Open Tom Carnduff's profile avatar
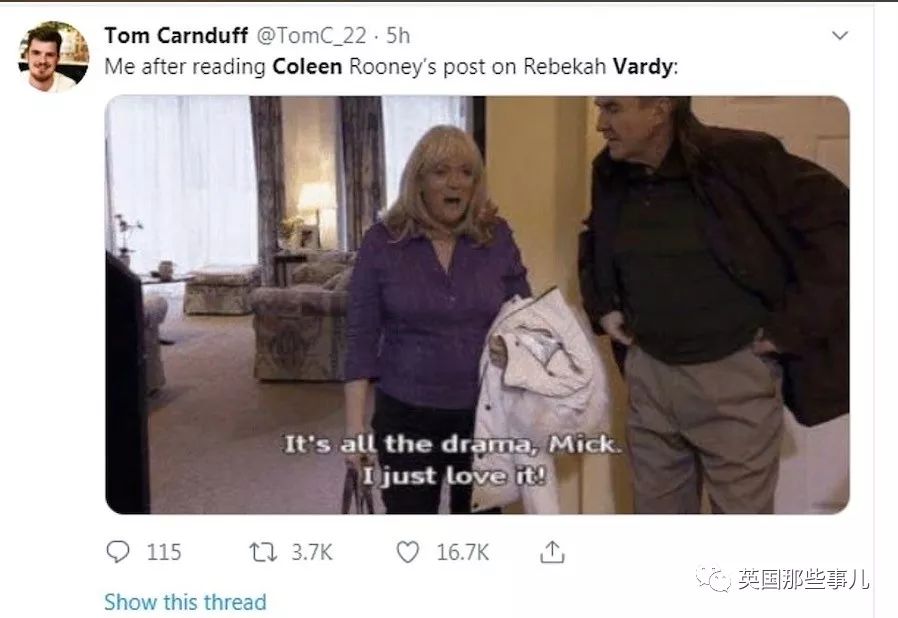Screen dimensions: 898x618 (54, 57)
